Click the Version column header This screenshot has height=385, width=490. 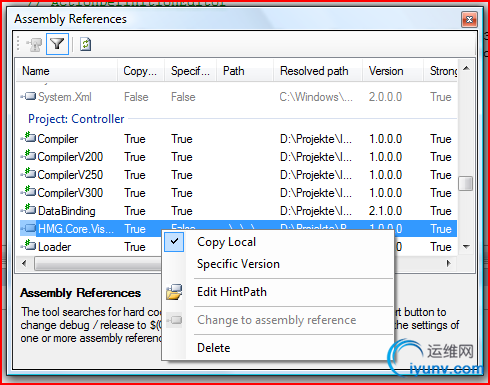point(393,71)
